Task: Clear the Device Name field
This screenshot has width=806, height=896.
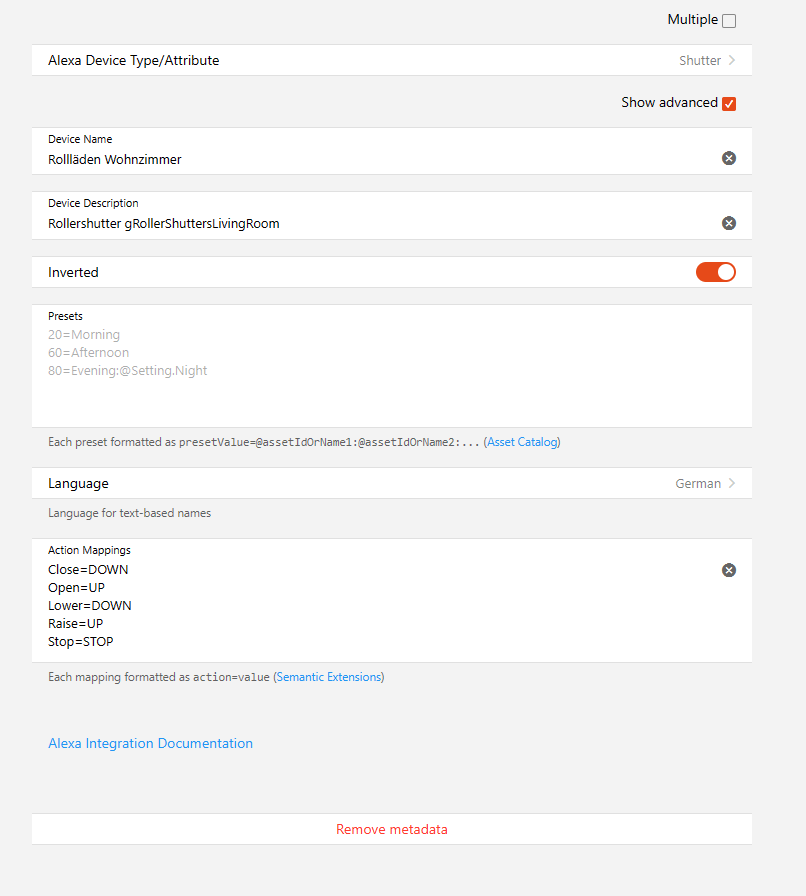Action: 729,158
